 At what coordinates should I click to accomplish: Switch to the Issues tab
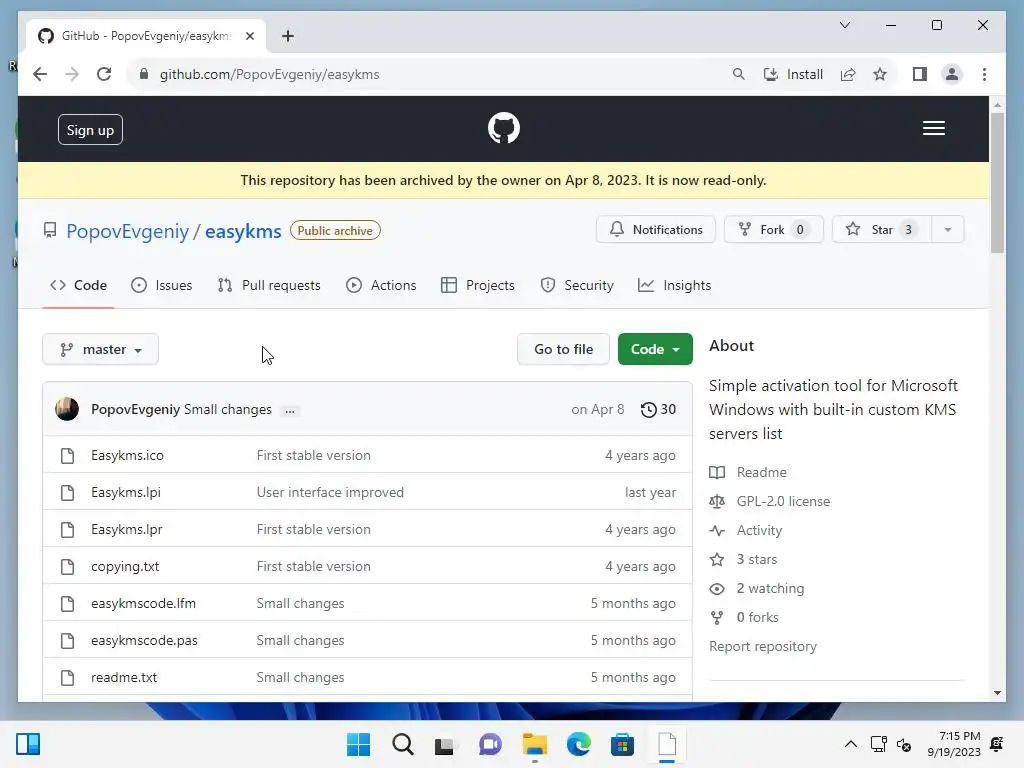click(x=161, y=285)
